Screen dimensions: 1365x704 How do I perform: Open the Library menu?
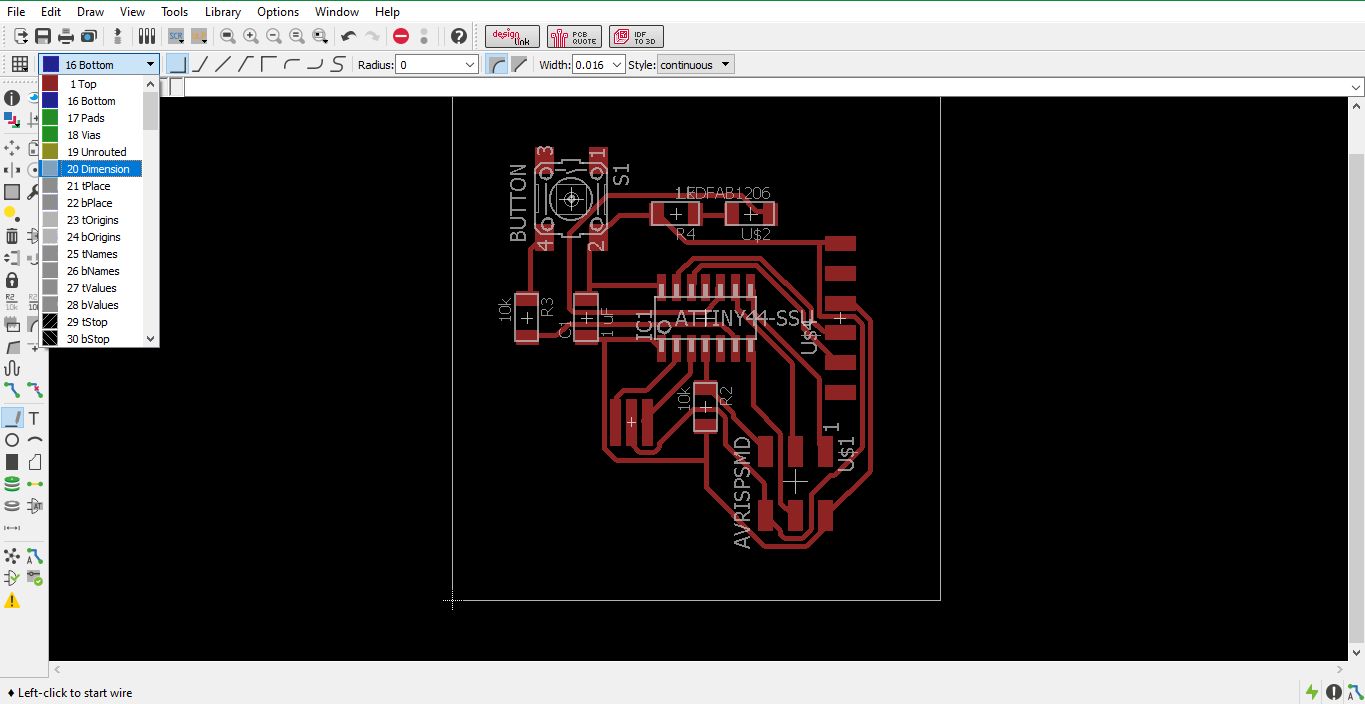[222, 12]
